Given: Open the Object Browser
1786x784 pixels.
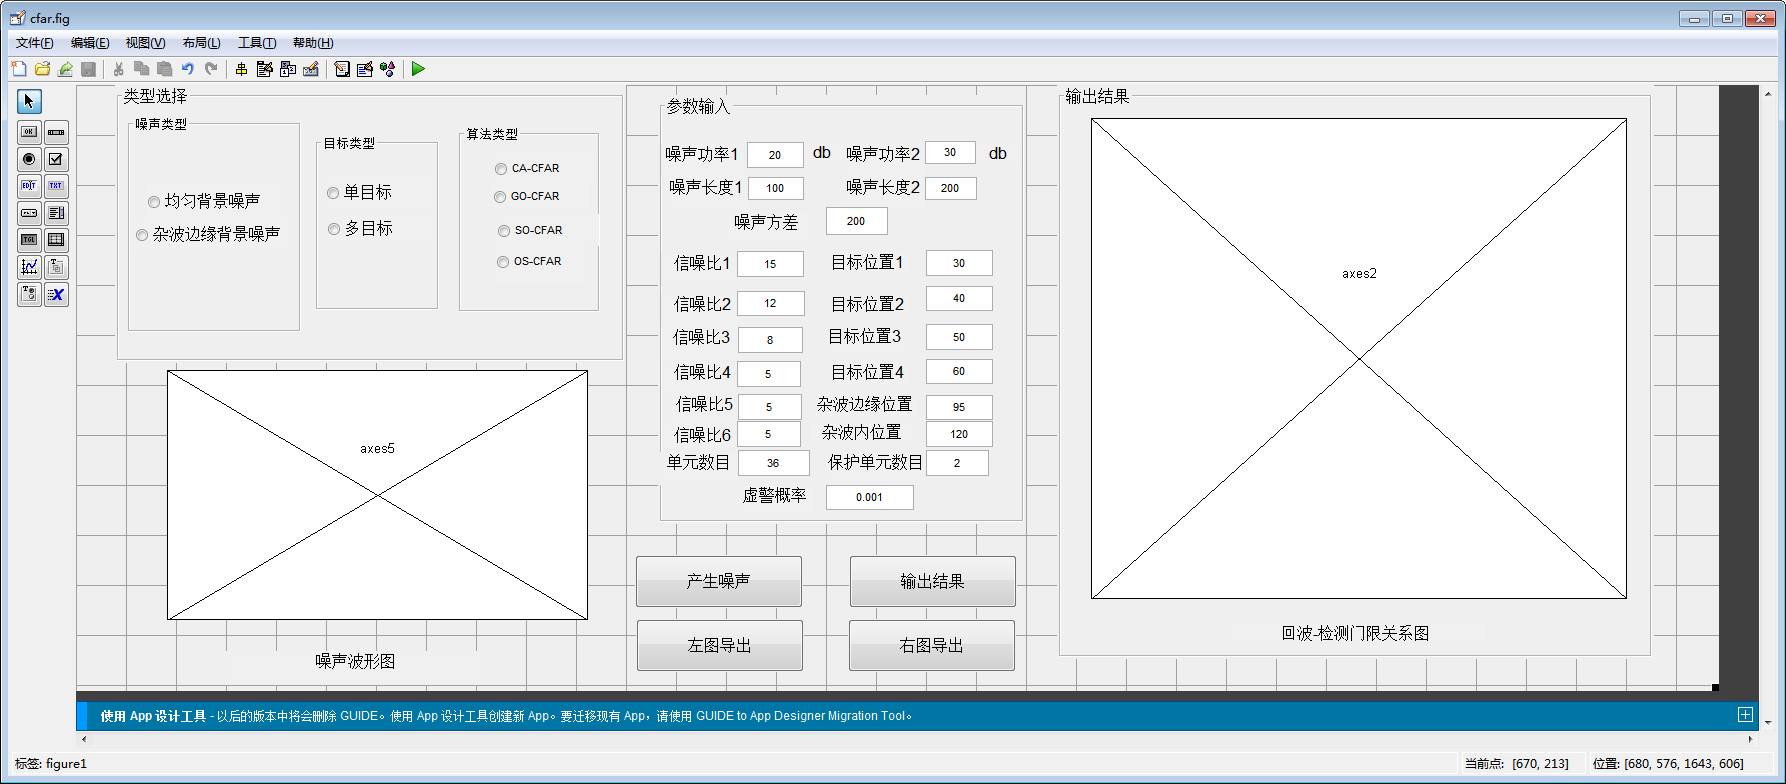Looking at the screenshot, I should point(388,69).
